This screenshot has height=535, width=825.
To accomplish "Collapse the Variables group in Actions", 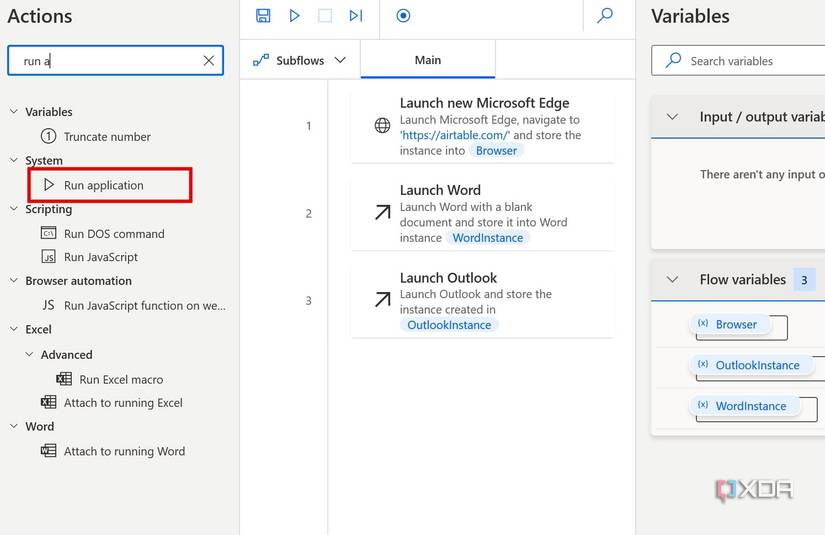I will (x=14, y=112).
